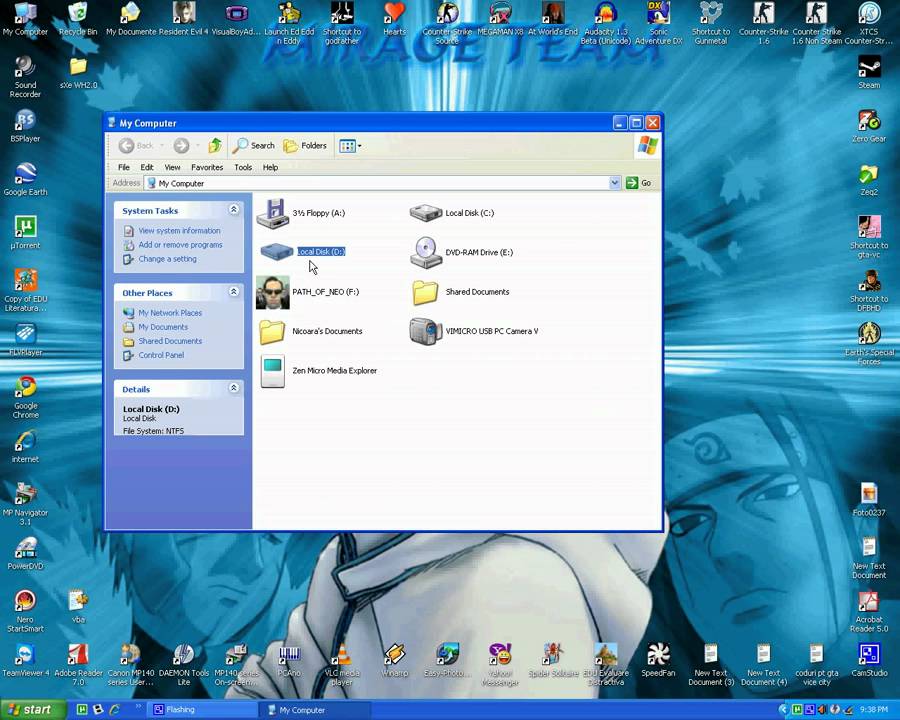Select VIMICRO USB PC Camera icon
The height and width of the screenshot is (720, 900).
(425, 331)
